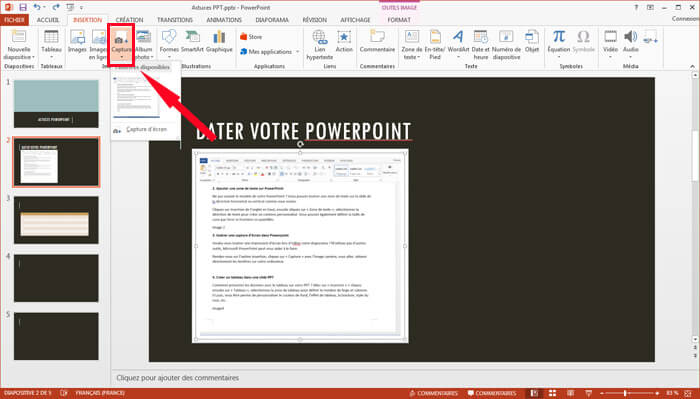The width and height of the screenshot is (700, 399).
Task: Open the Formes shapes gallery
Action: 169,44
